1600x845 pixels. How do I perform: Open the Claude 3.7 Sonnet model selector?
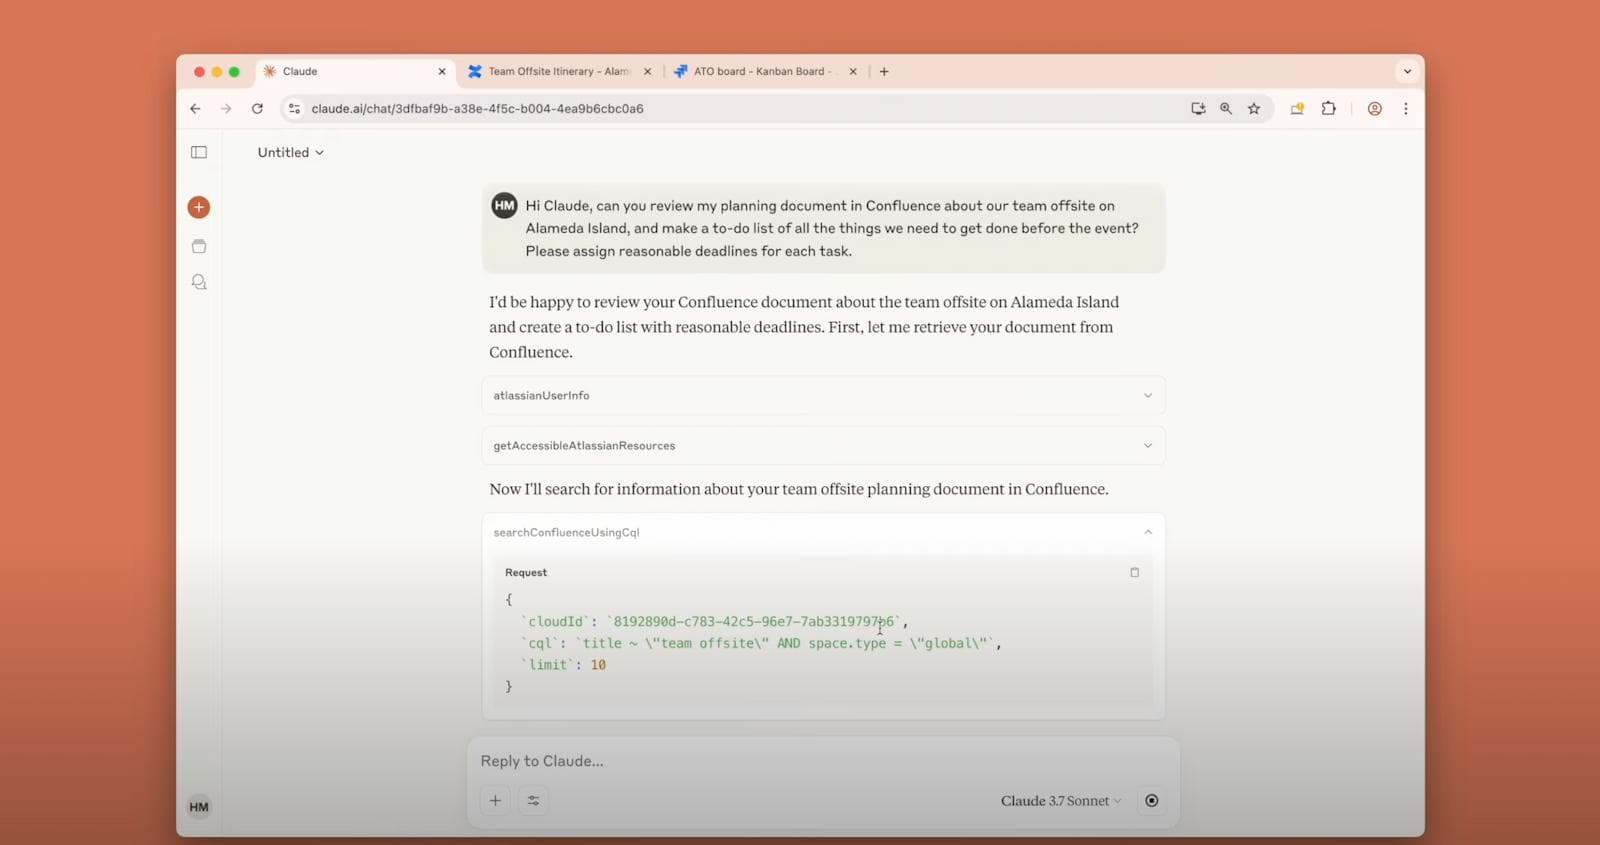coord(1061,801)
